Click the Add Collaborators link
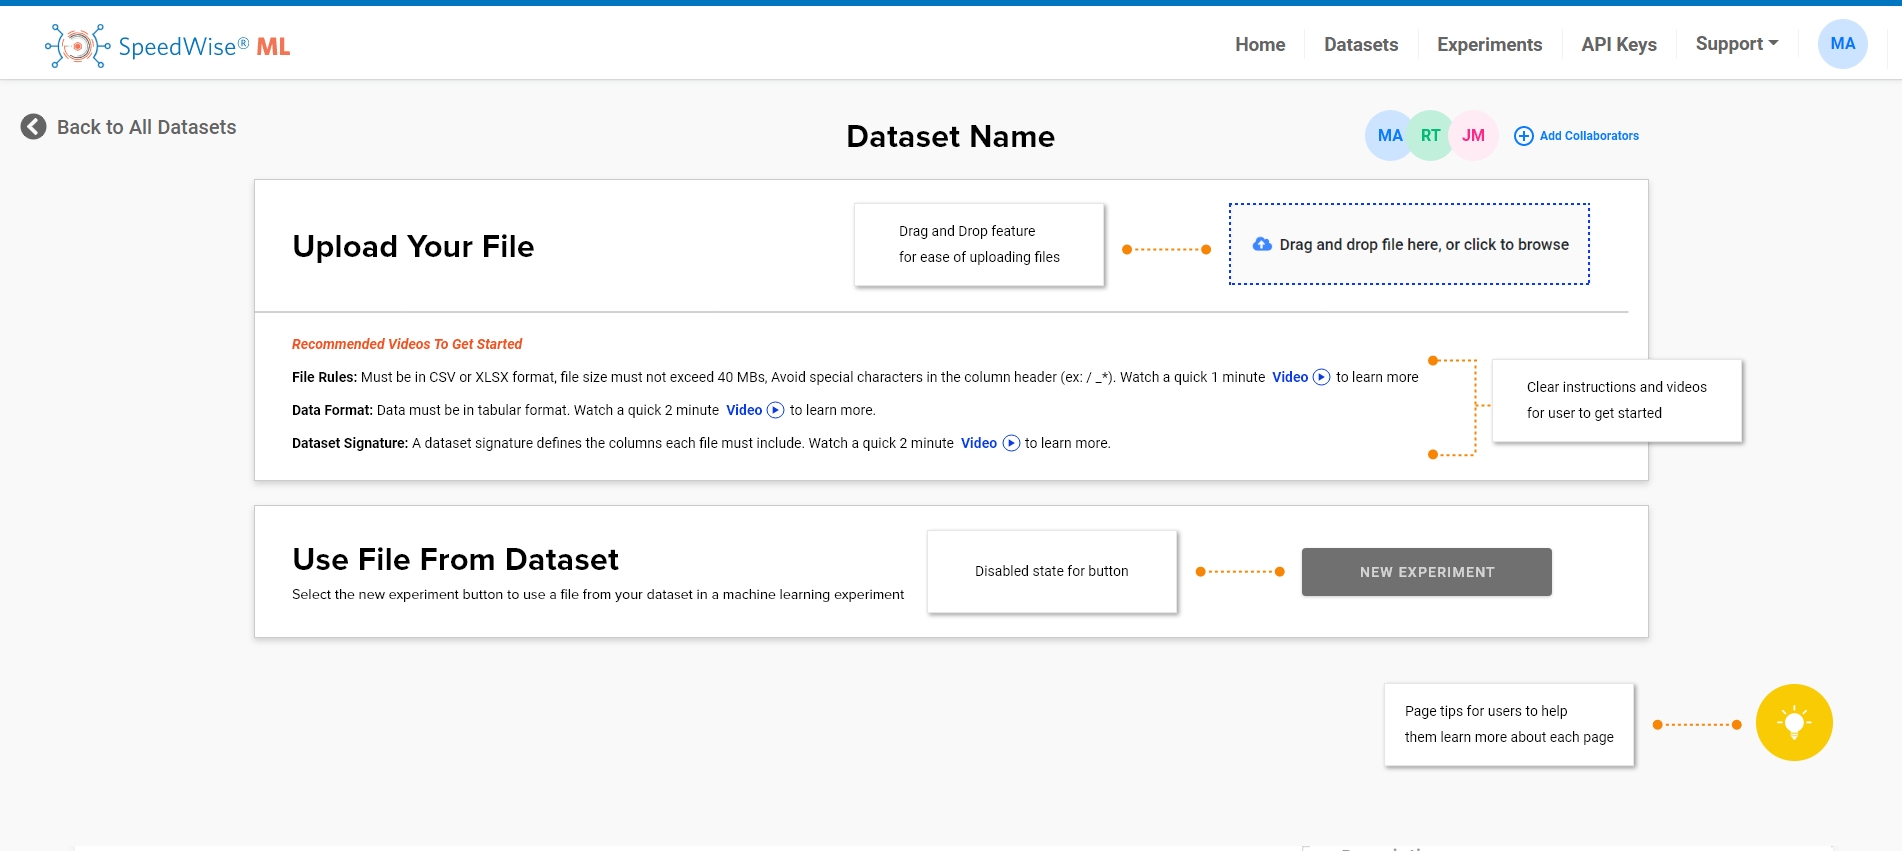Screen dimensions: 1902x851 [x=1589, y=136]
